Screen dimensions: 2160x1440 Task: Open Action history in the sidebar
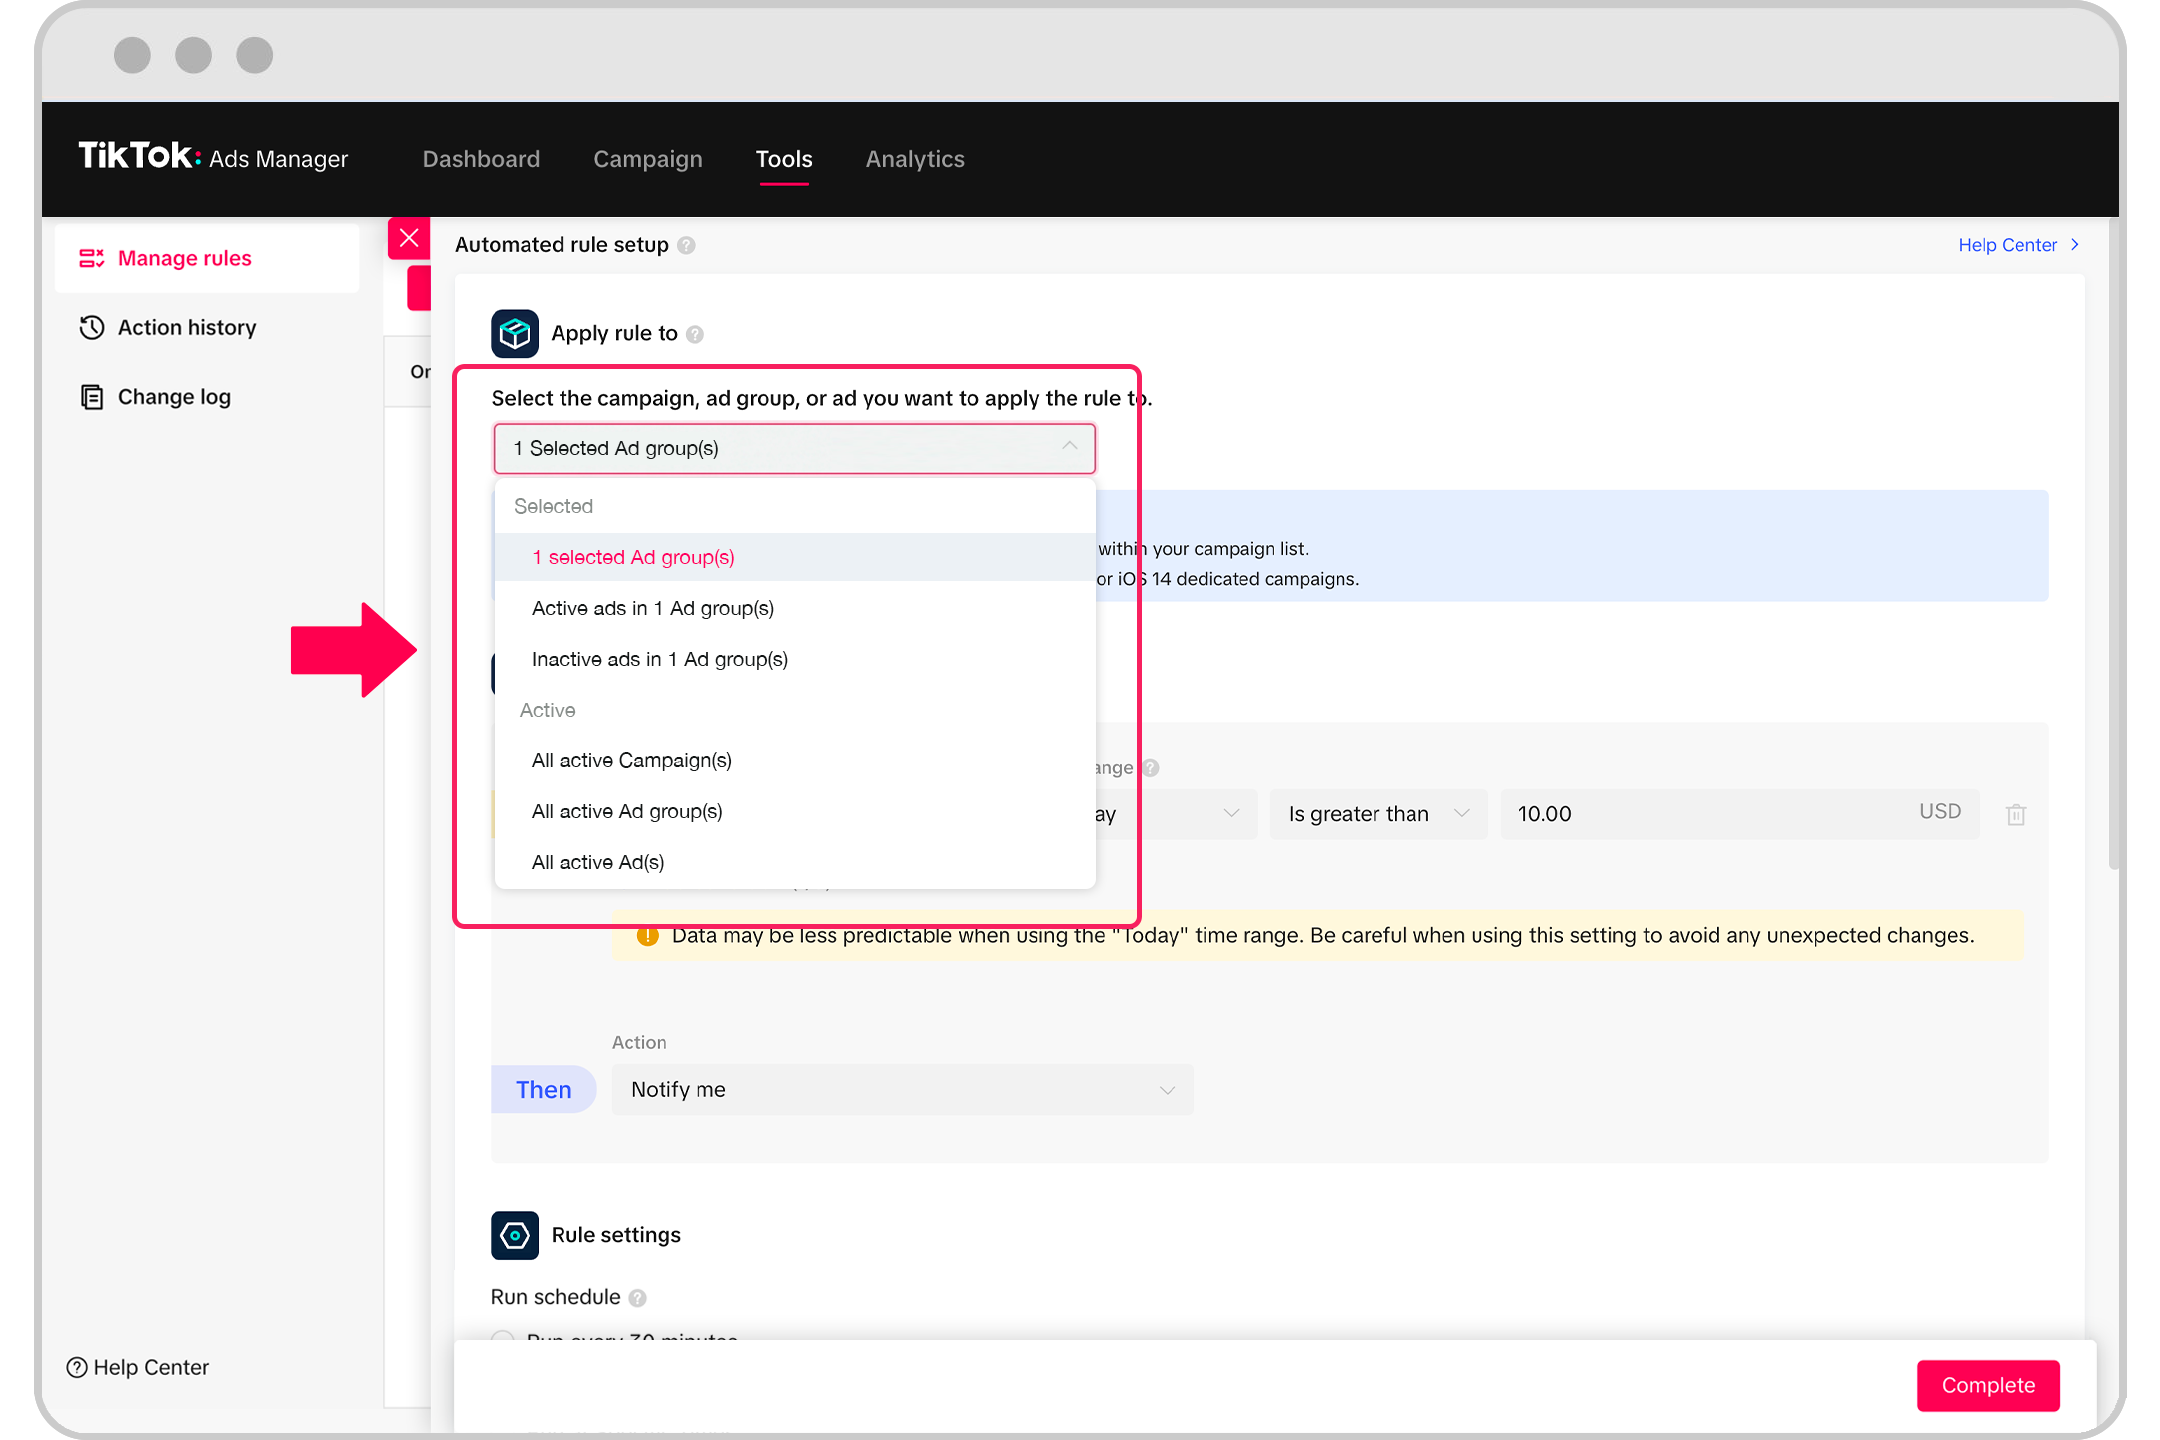pyautogui.click(x=186, y=327)
